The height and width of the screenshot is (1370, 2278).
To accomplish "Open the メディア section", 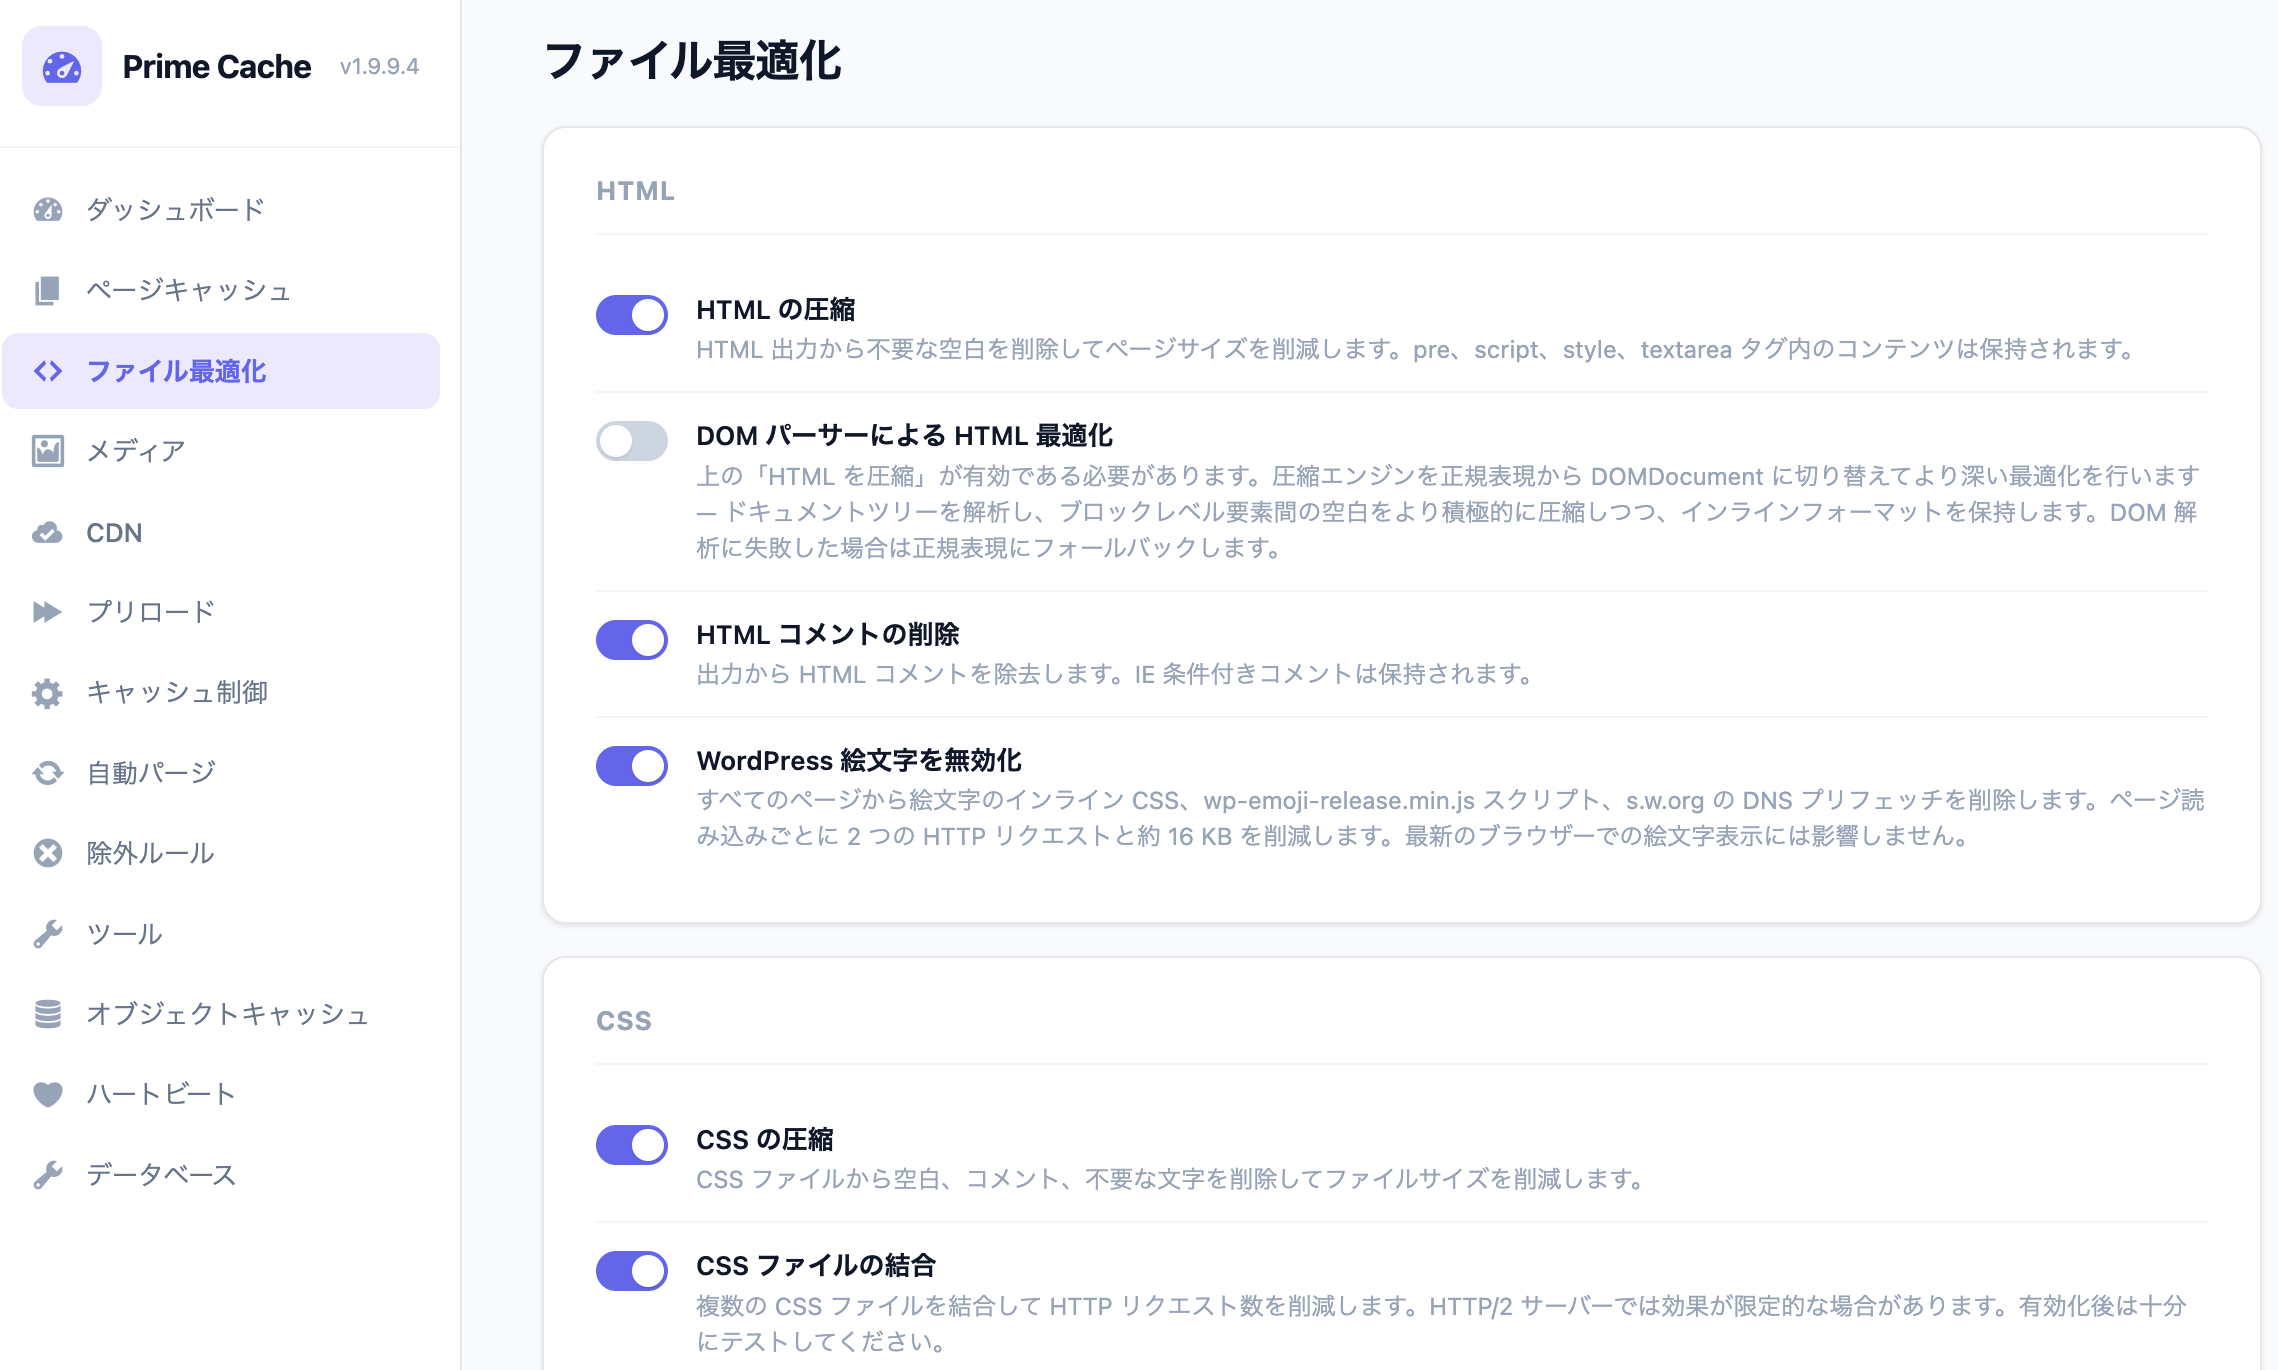I will point(221,451).
